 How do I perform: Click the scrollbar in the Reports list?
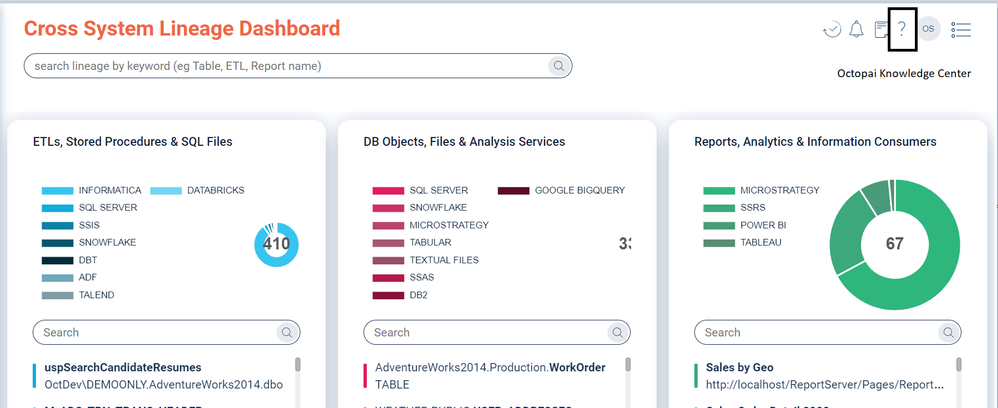[958, 366]
